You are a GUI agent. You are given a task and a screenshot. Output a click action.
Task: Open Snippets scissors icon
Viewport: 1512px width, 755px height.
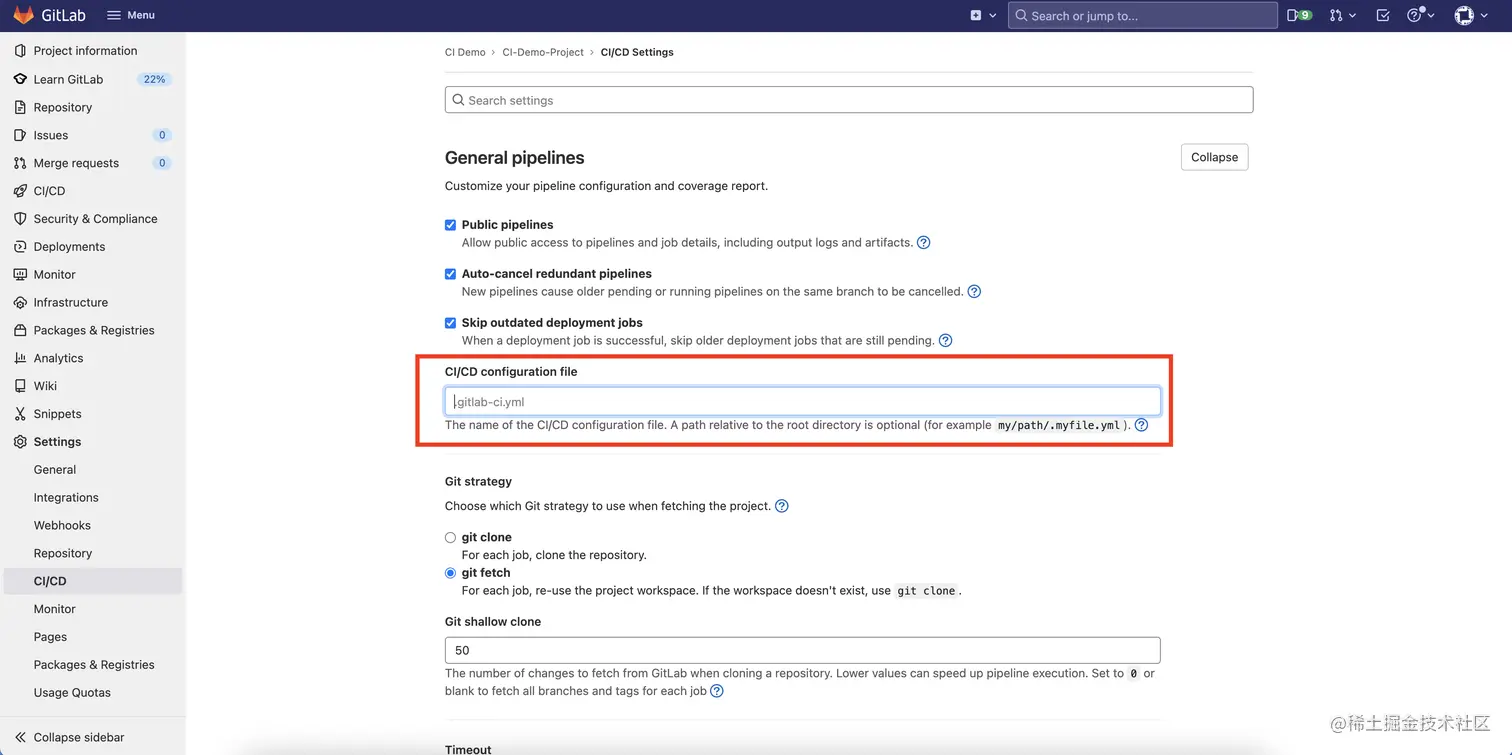(21, 414)
